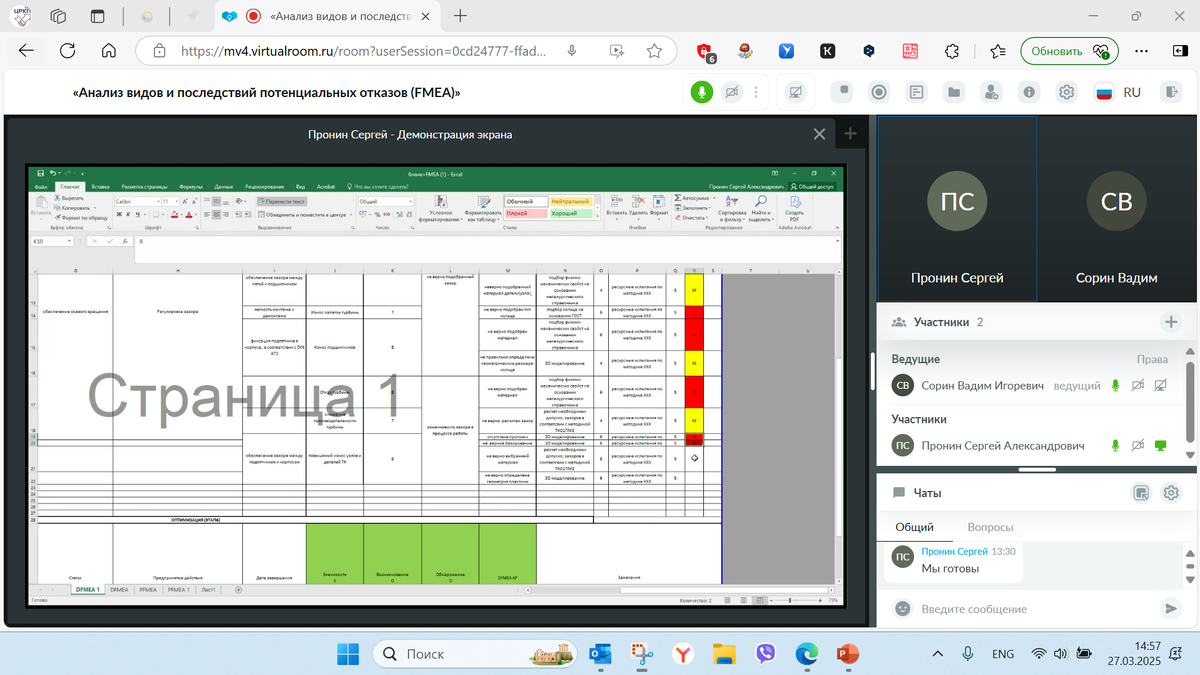Open PowerPoint from the taskbar
This screenshot has width=1200, height=675.
tap(848, 654)
